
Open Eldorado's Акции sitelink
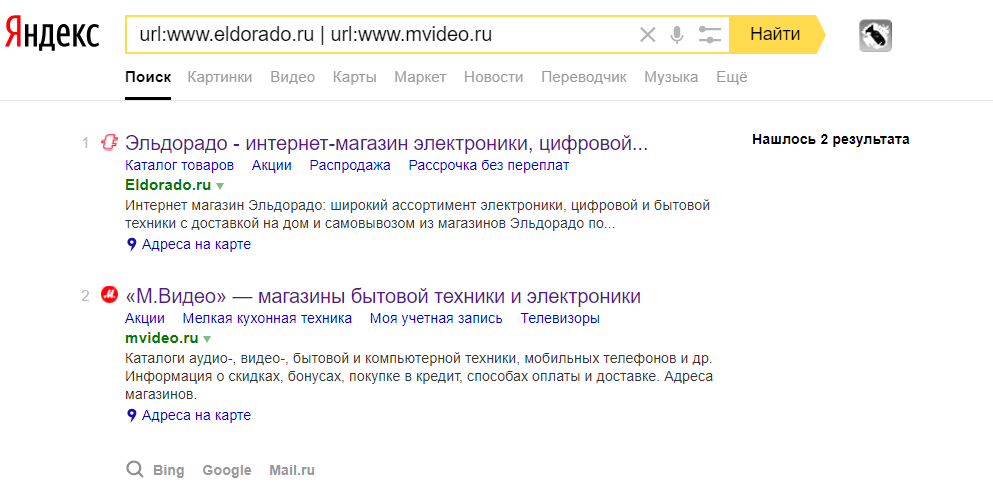(272, 165)
